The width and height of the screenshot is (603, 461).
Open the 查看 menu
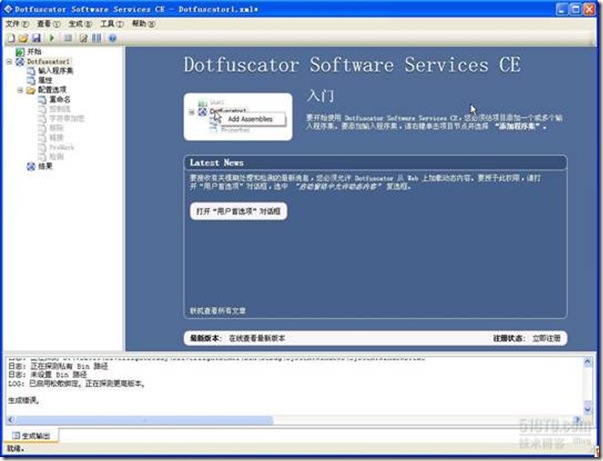pos(48,24)
